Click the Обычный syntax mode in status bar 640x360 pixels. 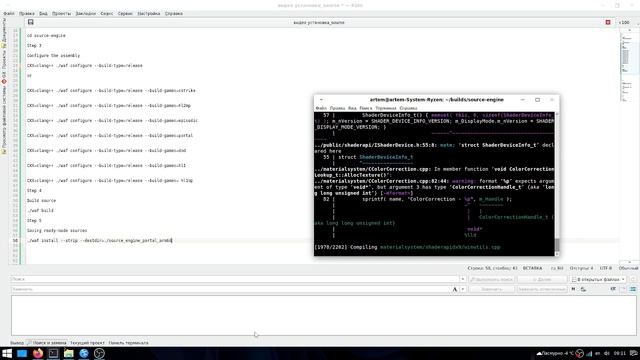pyautogui.click(x=628, y=268)
